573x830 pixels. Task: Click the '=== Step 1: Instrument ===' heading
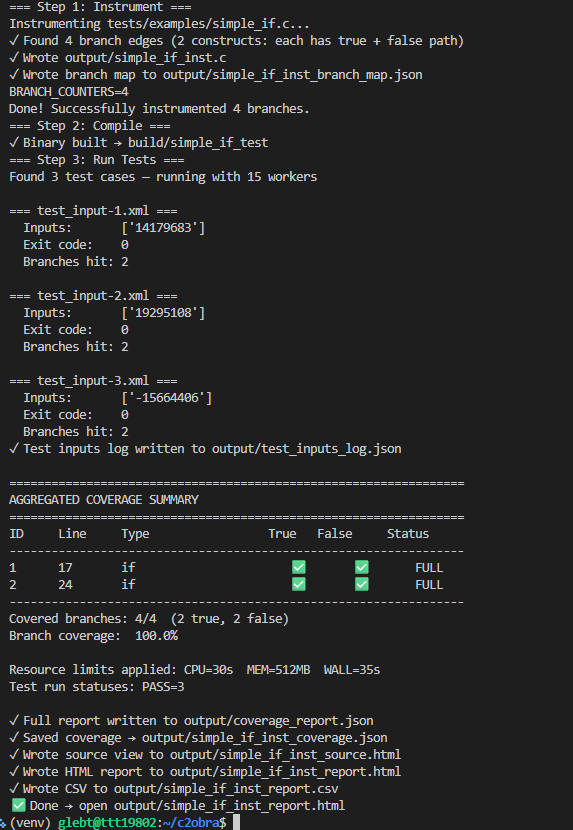100,7
